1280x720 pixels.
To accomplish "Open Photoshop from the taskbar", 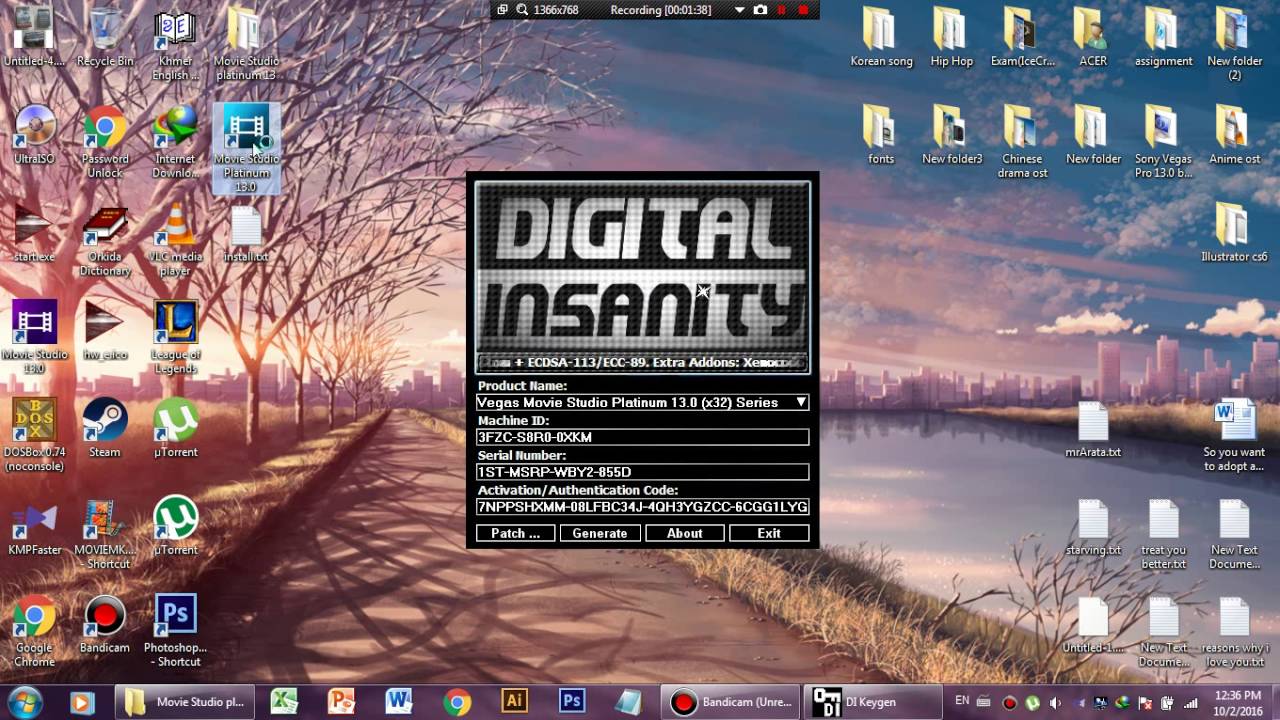I will pyautogui.click(x=572, y=702).
